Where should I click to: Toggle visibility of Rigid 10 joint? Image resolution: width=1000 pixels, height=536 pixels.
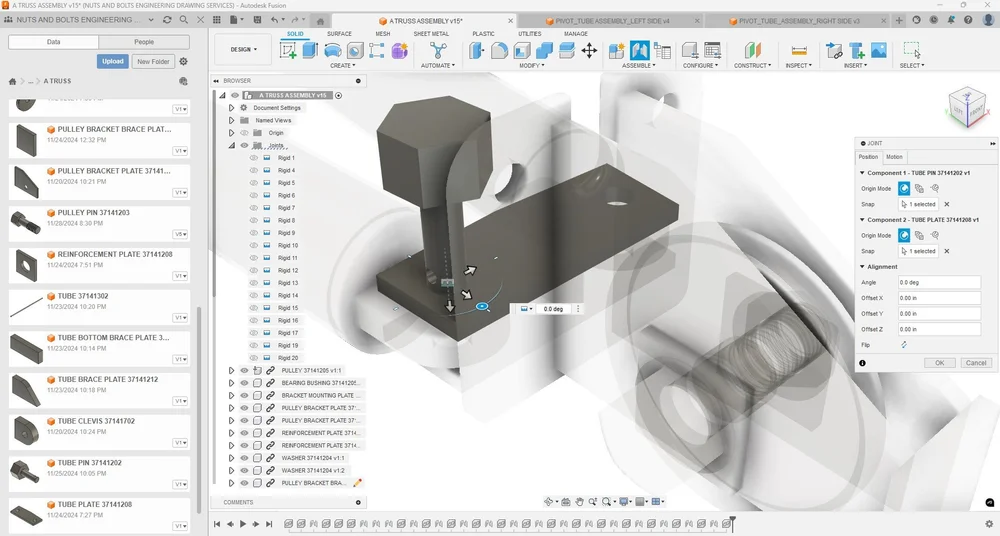click(x=254, y=245)
